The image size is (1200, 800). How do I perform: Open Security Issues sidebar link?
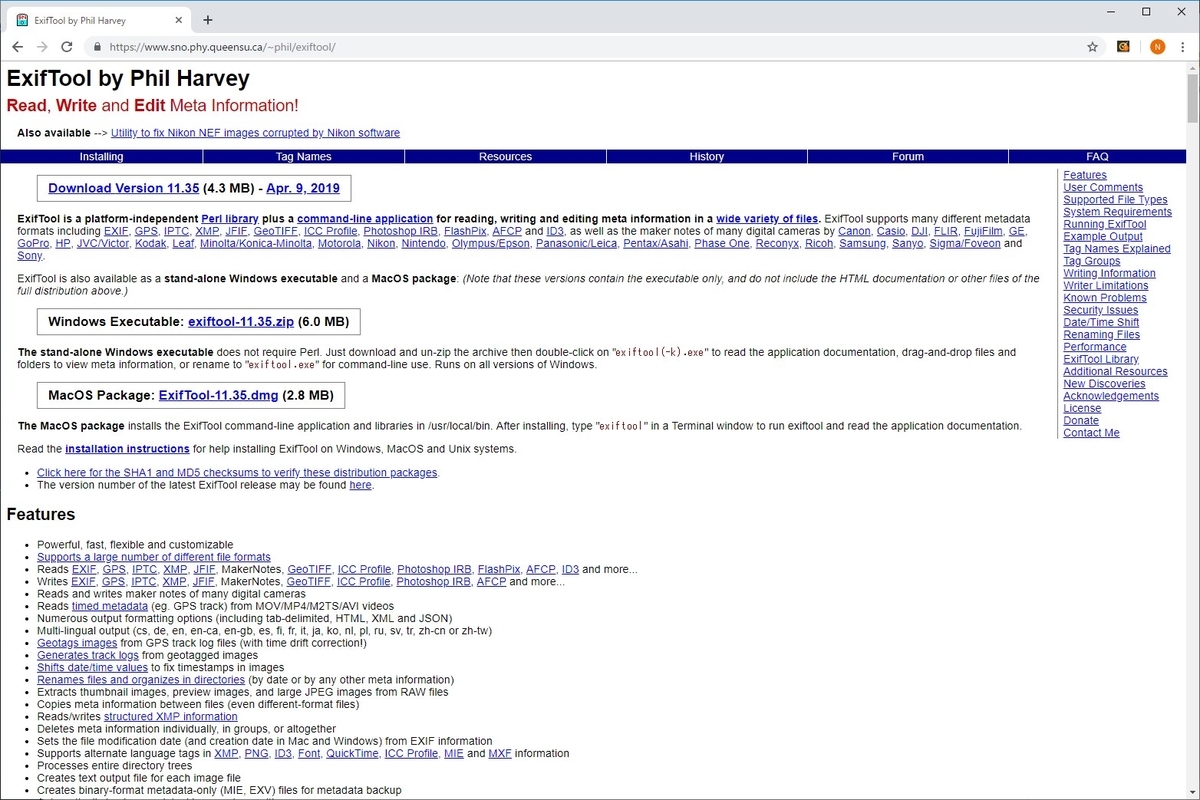[x=1101, y=310]
